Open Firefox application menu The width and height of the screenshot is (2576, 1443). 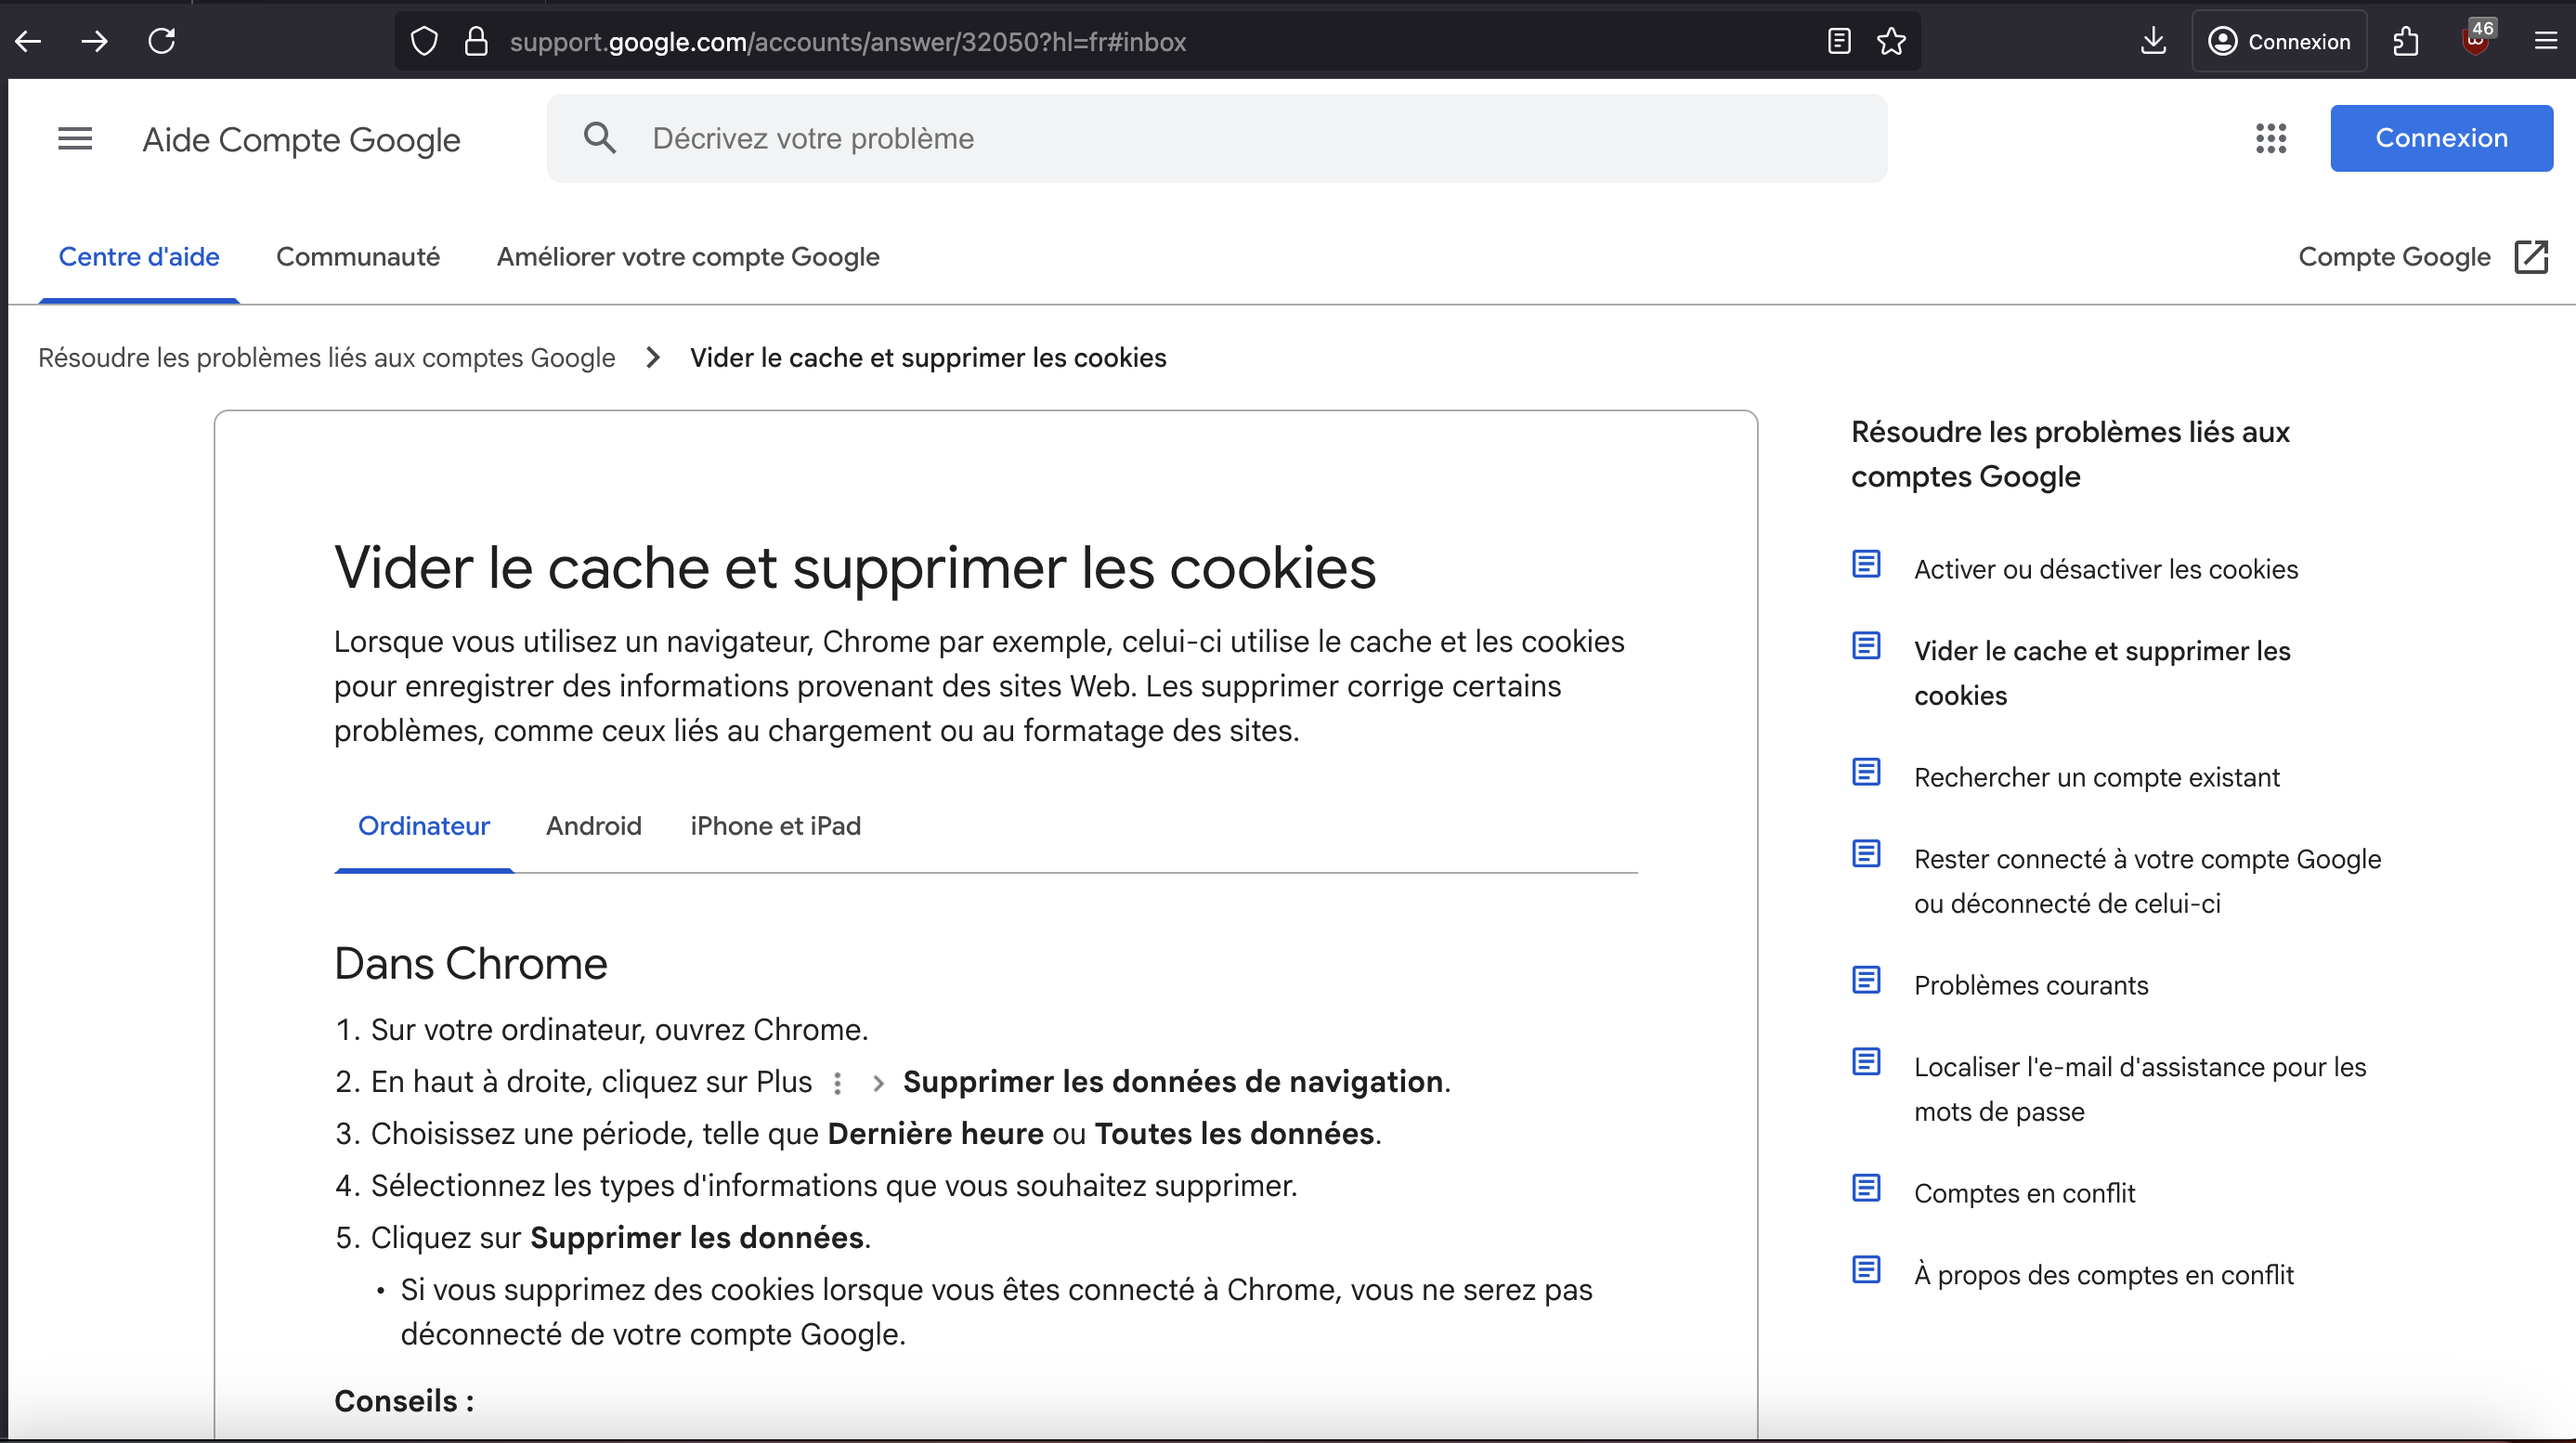point(2545,42)
